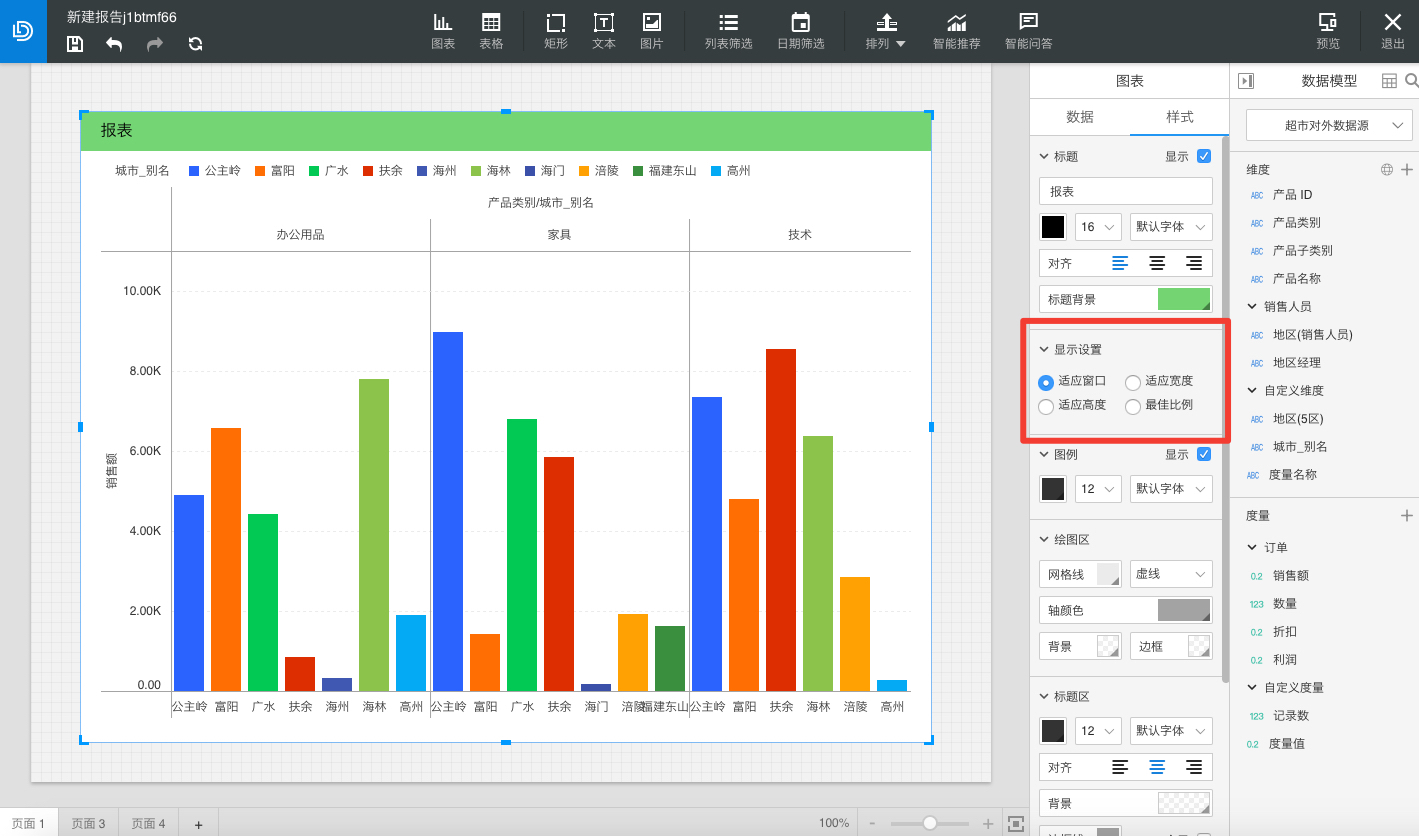This screenshot has width=1419, height=836.
Task: Click the refresh icon in the top bar
Action: pyautogui.click(x=195, y=44)
